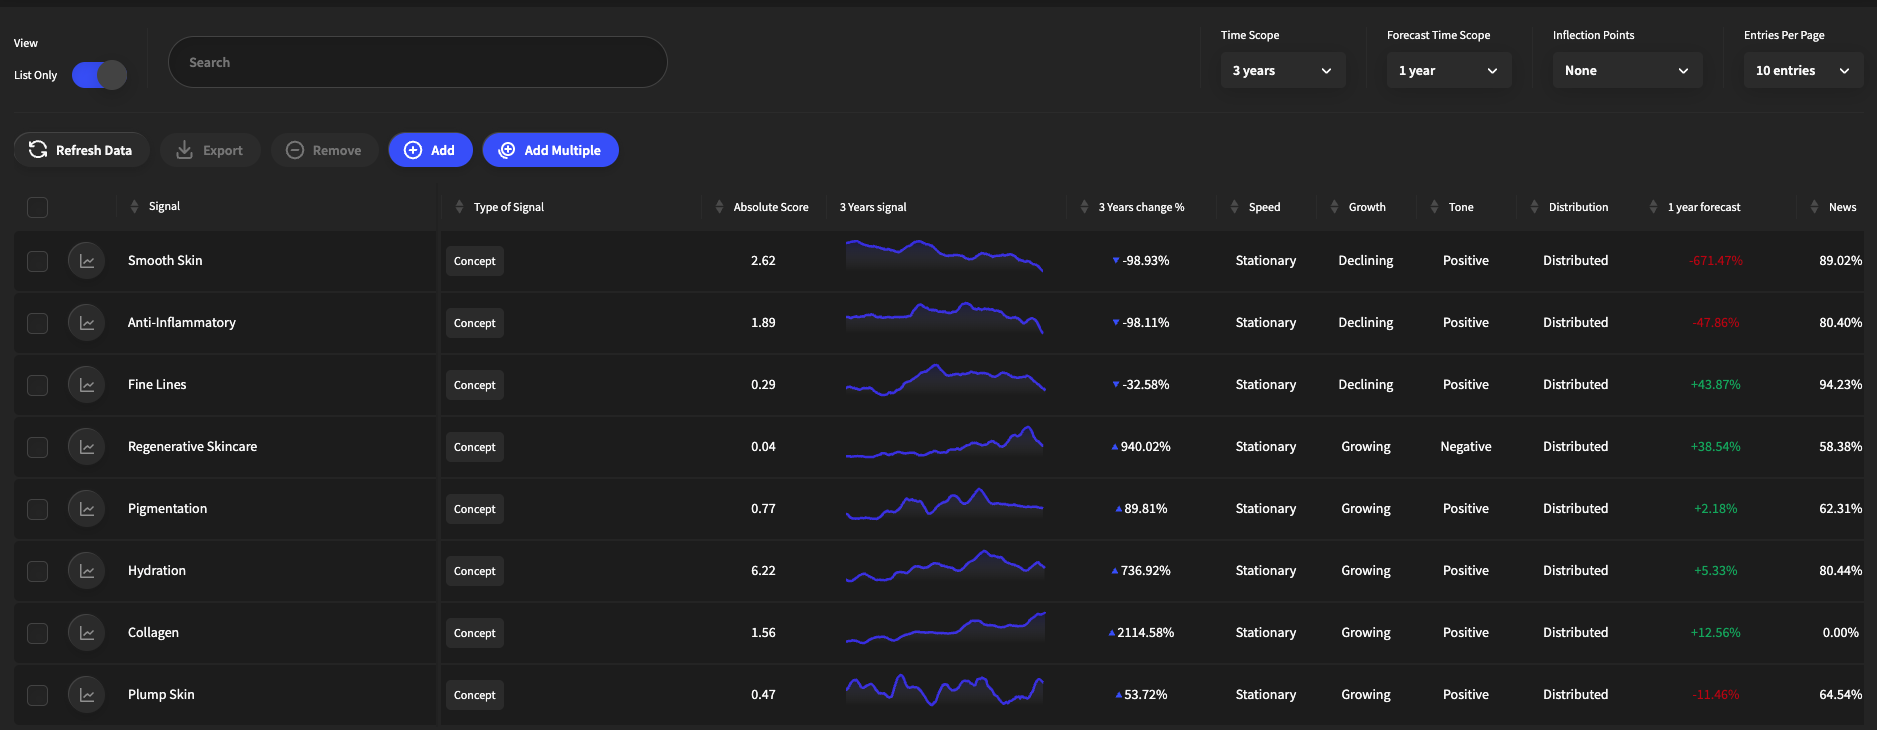The width and height of the screenshot is (1877, 730).
Task: Expand the Forecast Time Scope dropdown
Action: 1448,71
